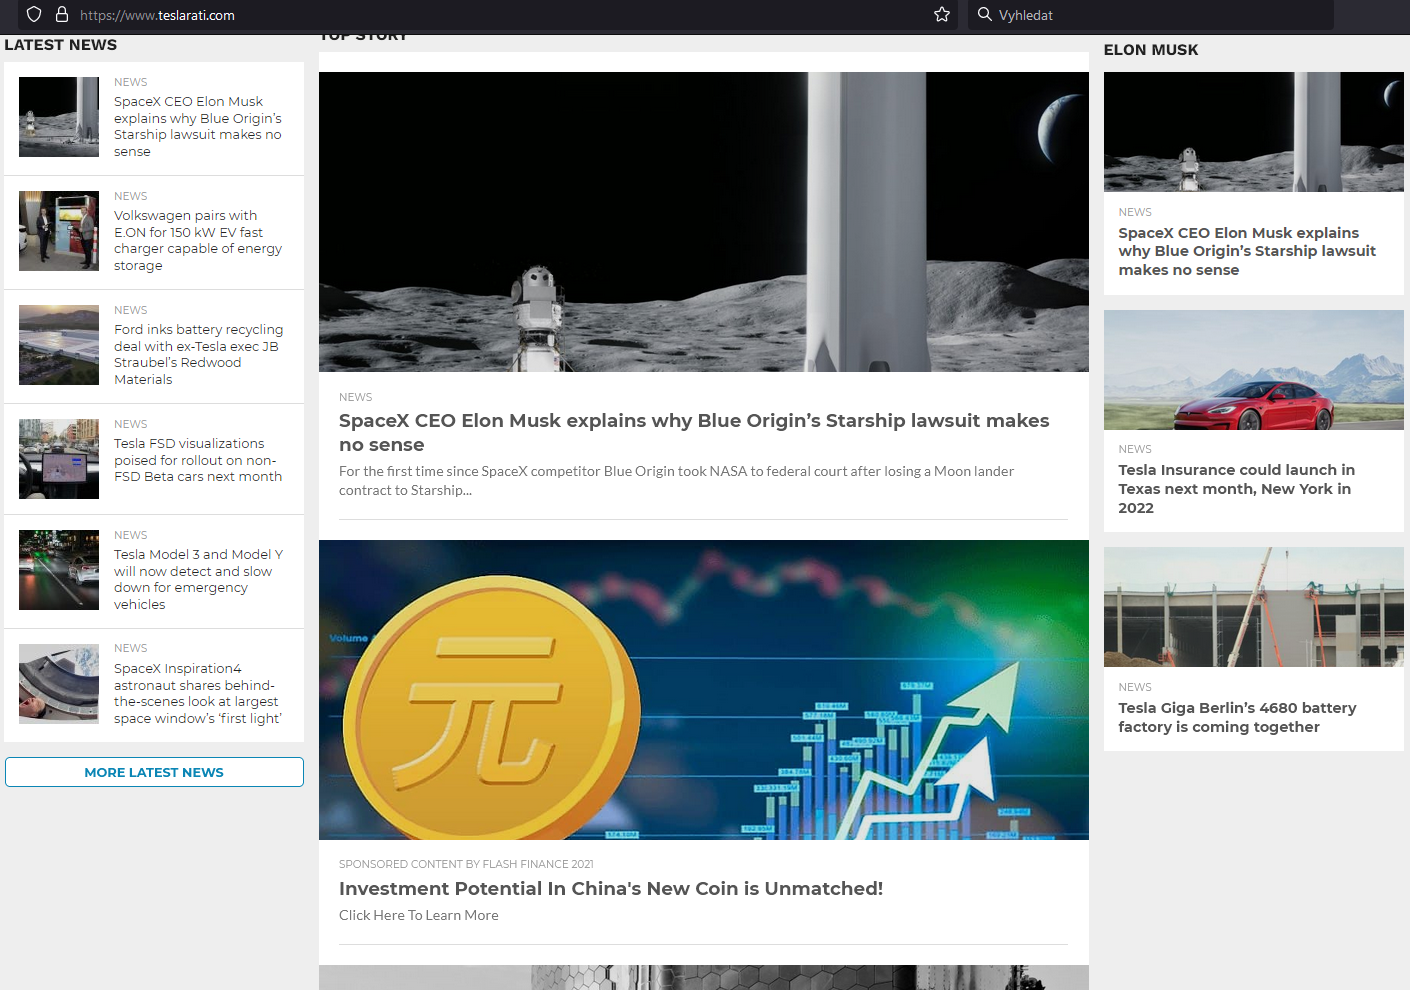The image size is (1410, 990).
Task: Click Sponsored Content by Flash Finance label
Action: click(x=466, y=864)
